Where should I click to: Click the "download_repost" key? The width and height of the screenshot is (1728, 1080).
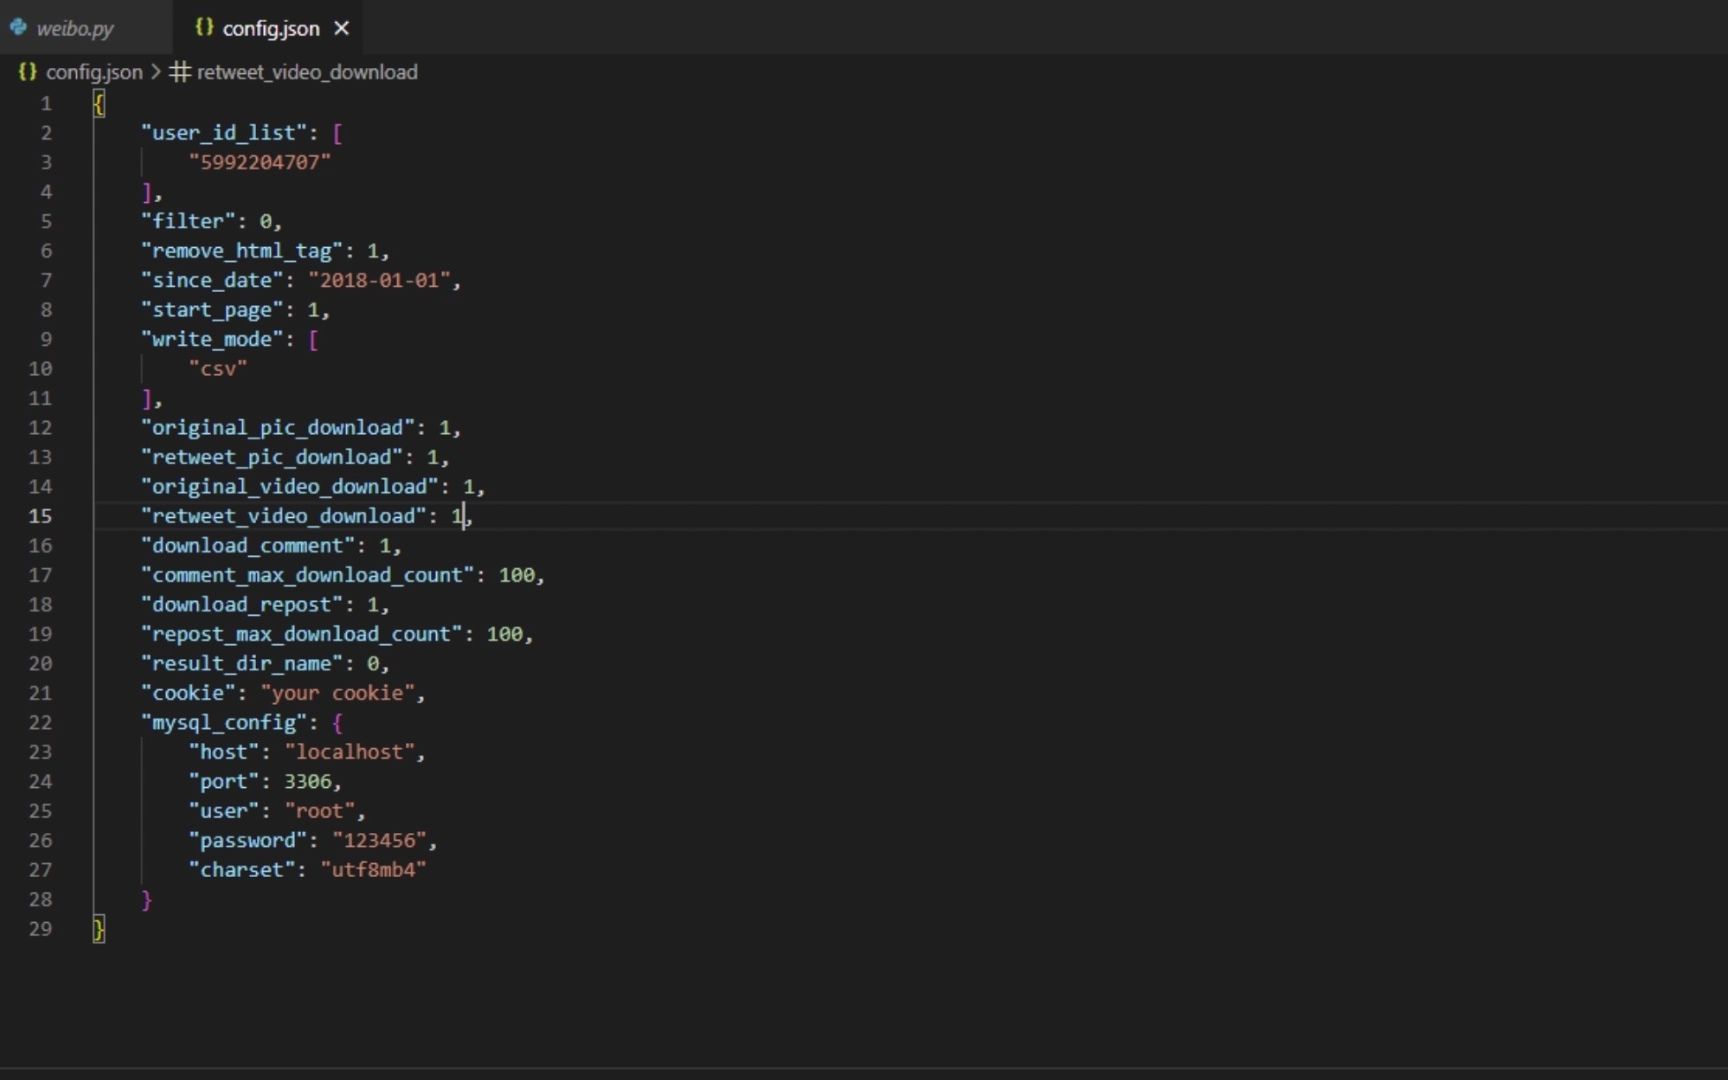point(242,605)
